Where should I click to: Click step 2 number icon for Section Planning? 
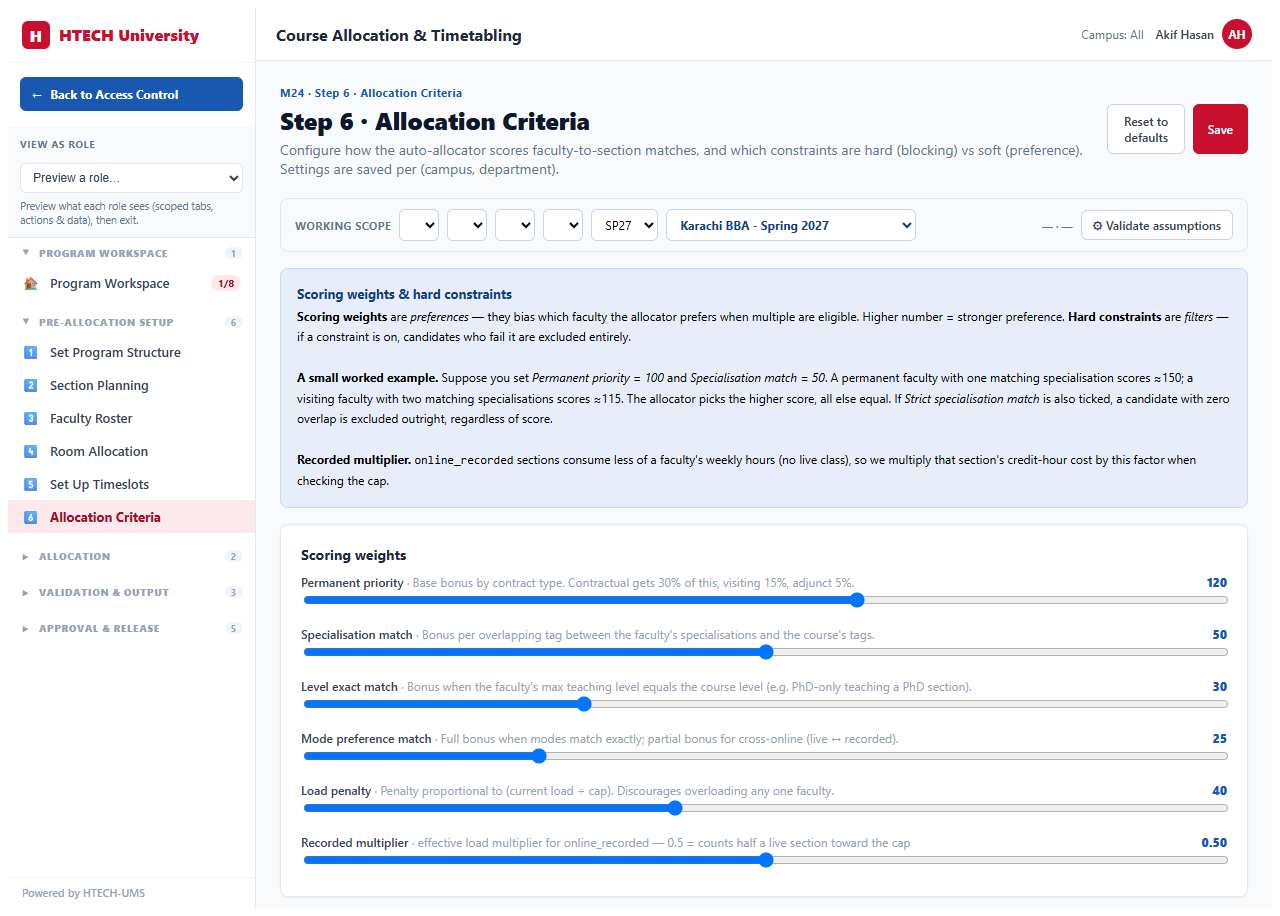(x=30, y=385)
